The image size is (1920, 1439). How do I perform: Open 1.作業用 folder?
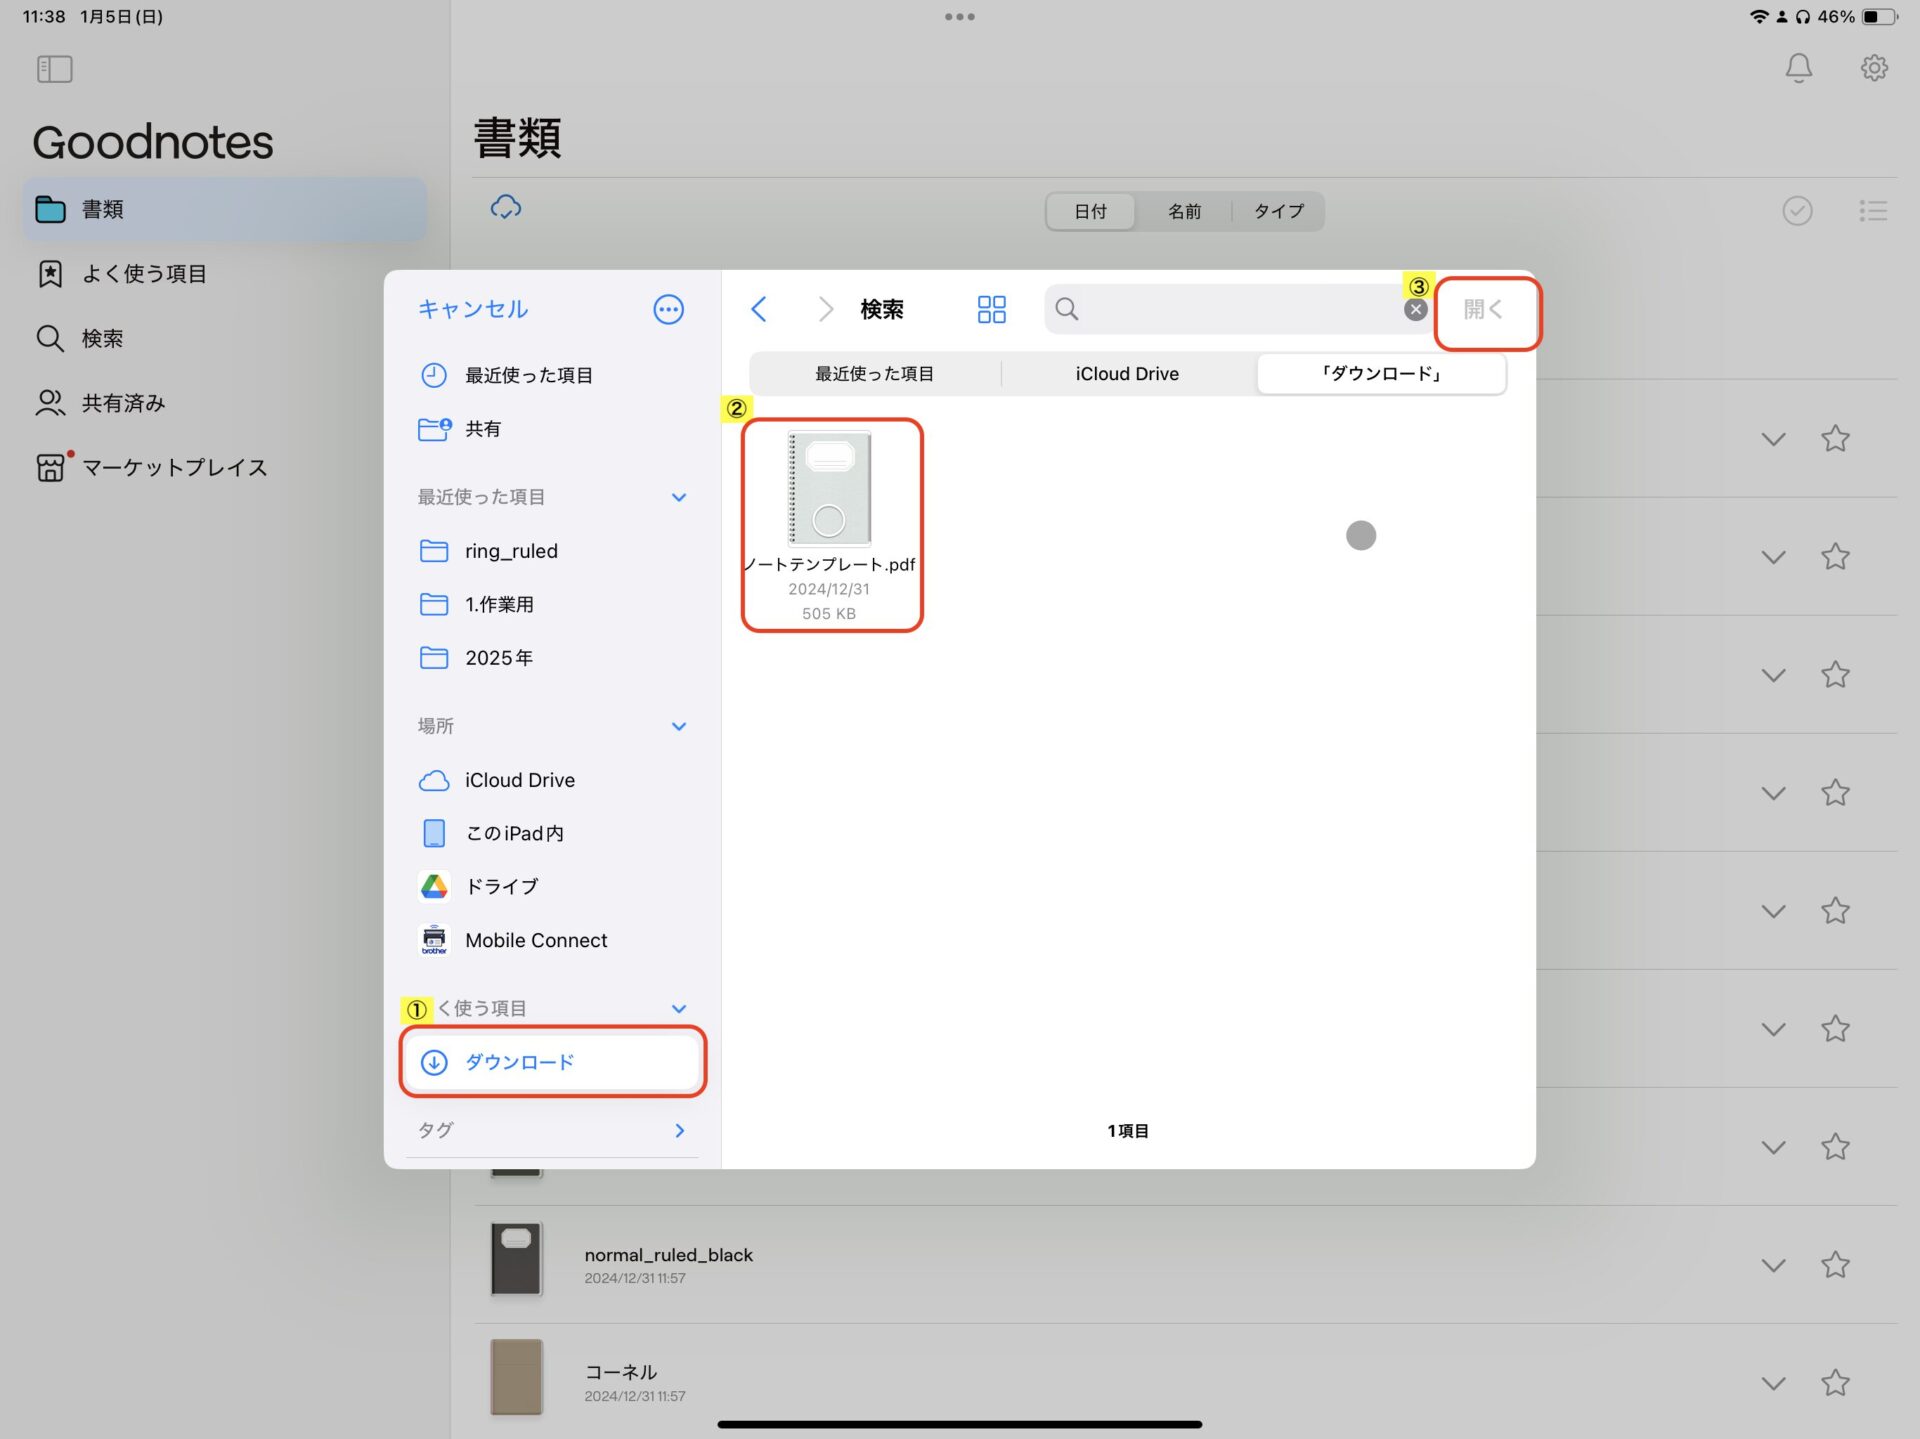[x=552, y=604]
